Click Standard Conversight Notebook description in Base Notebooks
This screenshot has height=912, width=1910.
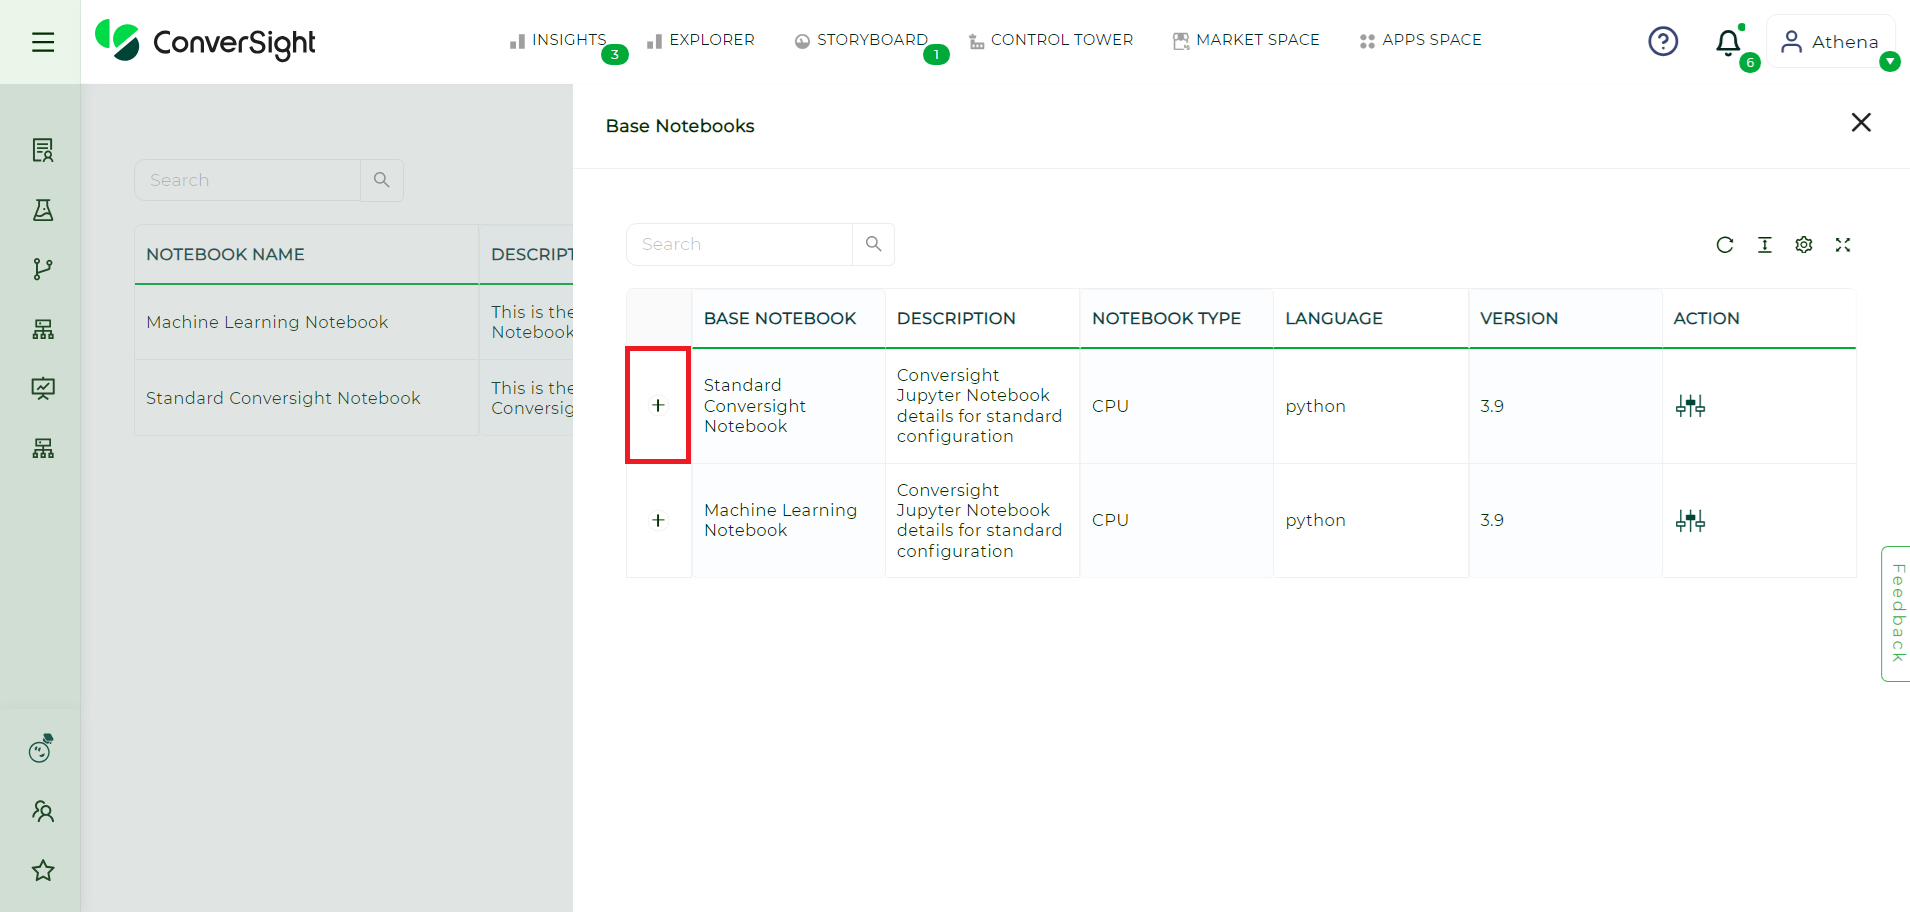click(979, 405)
